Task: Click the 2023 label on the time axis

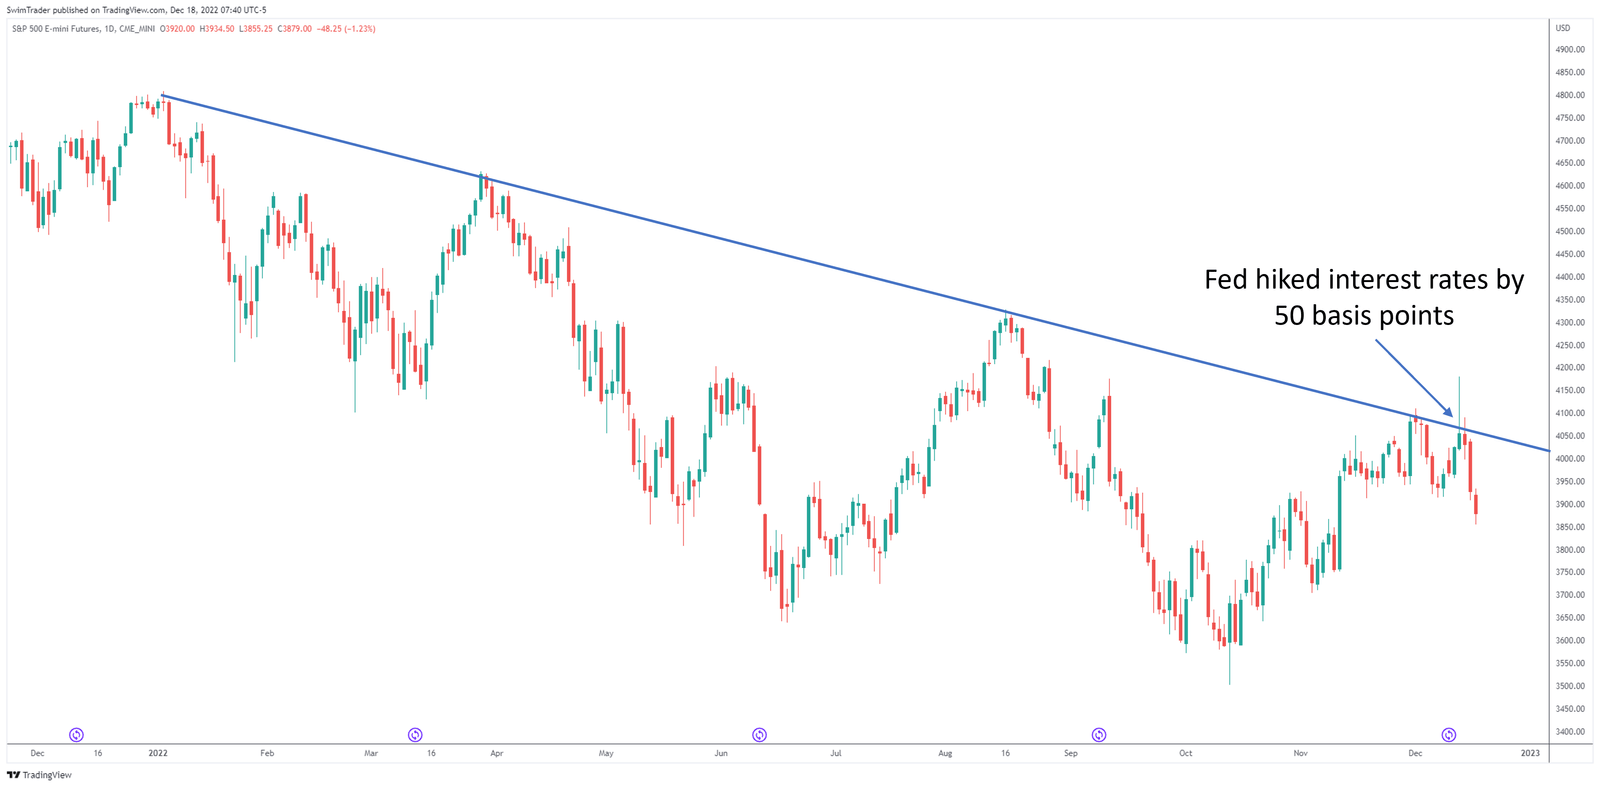Action: pos(1530,753)
